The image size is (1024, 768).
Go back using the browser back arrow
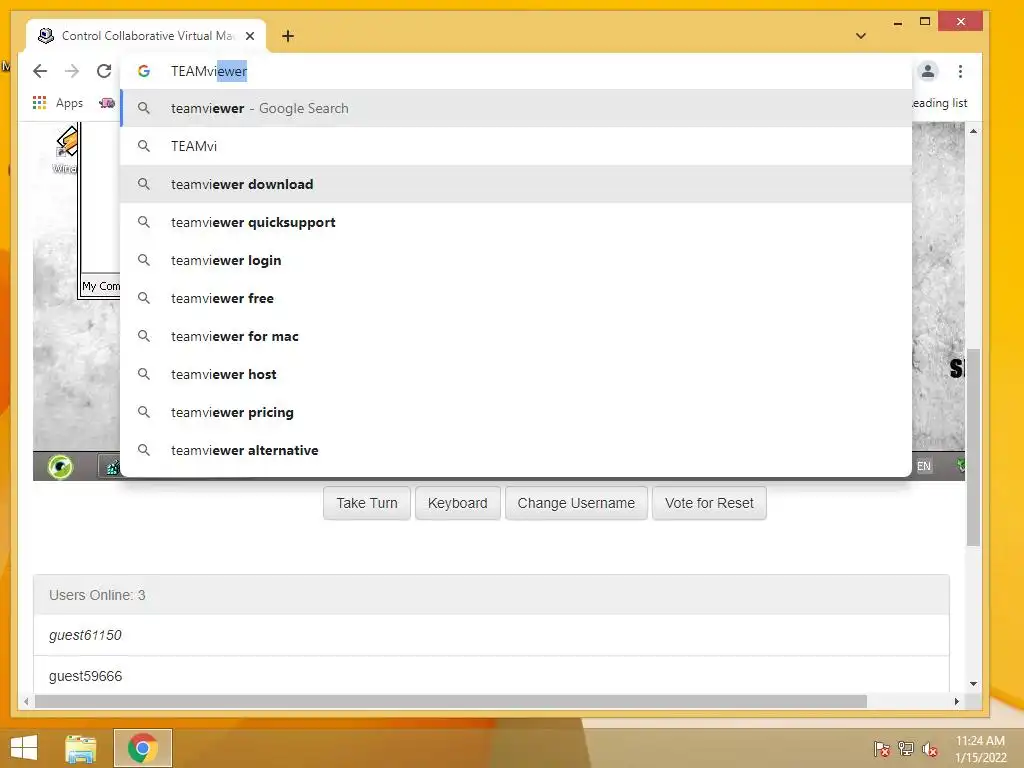(x=40, y=71)
